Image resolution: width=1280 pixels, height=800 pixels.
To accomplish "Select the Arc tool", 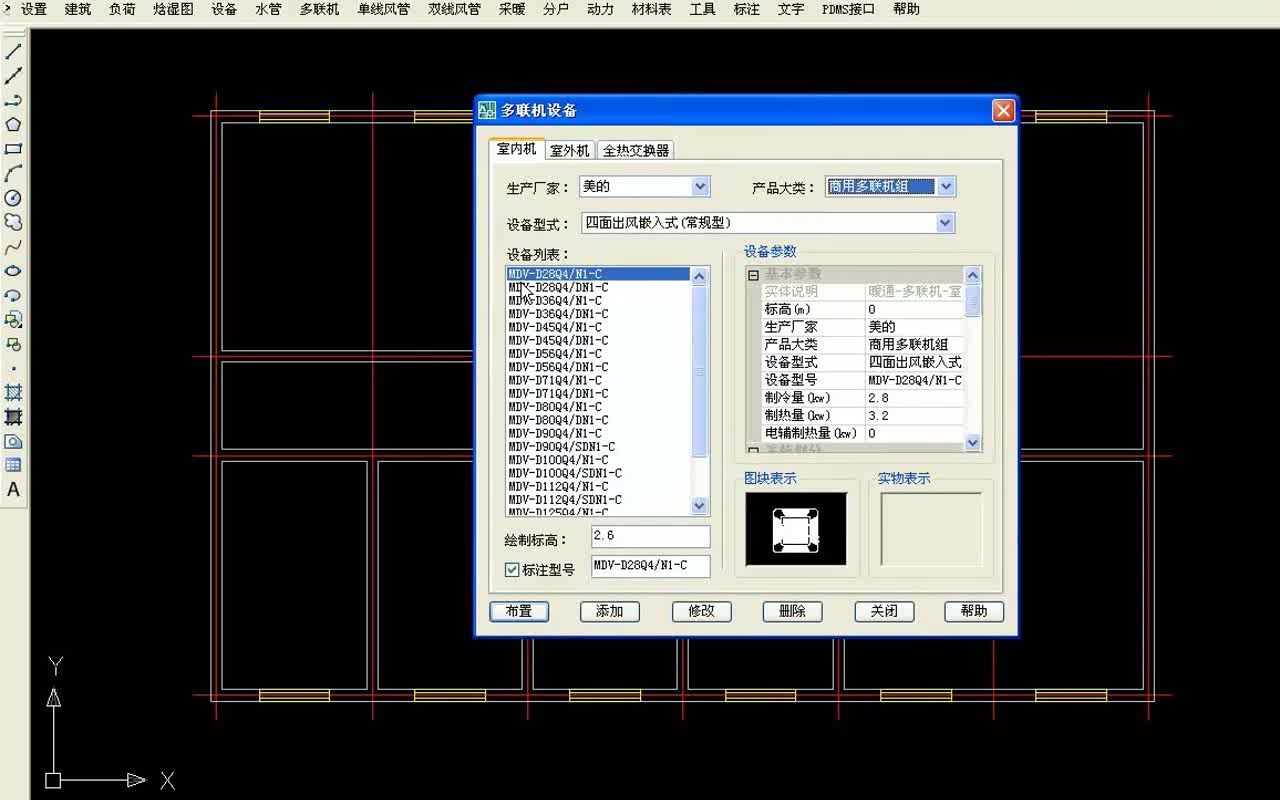I will click(13, 173).
